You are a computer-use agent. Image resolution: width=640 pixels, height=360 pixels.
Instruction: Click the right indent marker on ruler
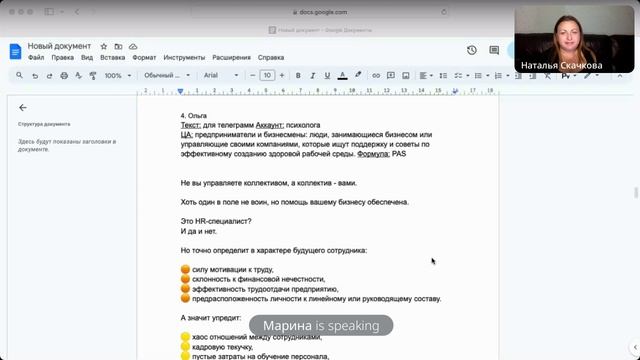coord(455,91)
